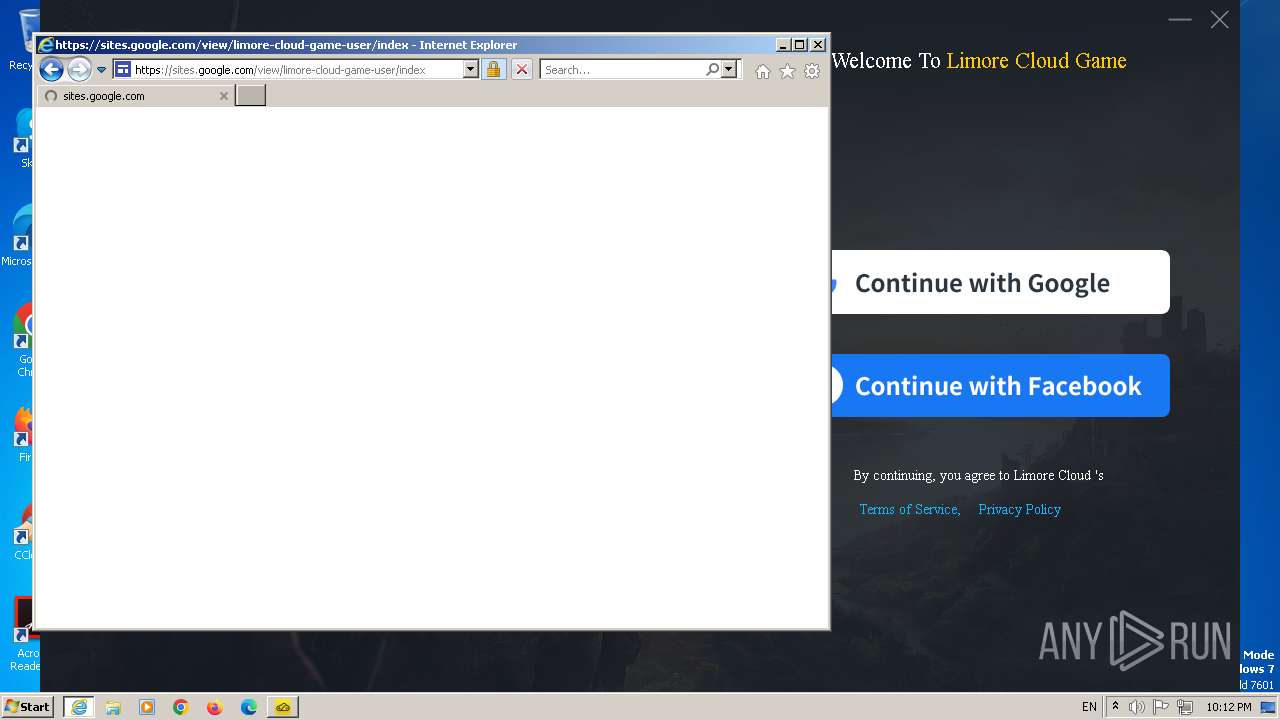
Task: Show hidden system tray icons
Action: click(x=1115, y=706)
